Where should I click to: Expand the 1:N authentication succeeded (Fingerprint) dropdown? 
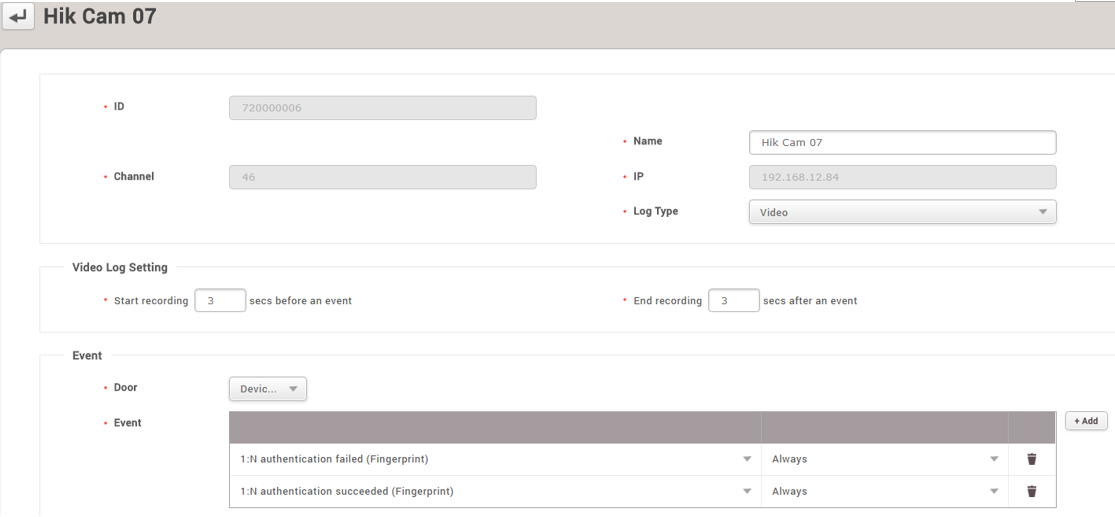click(496, 491)
